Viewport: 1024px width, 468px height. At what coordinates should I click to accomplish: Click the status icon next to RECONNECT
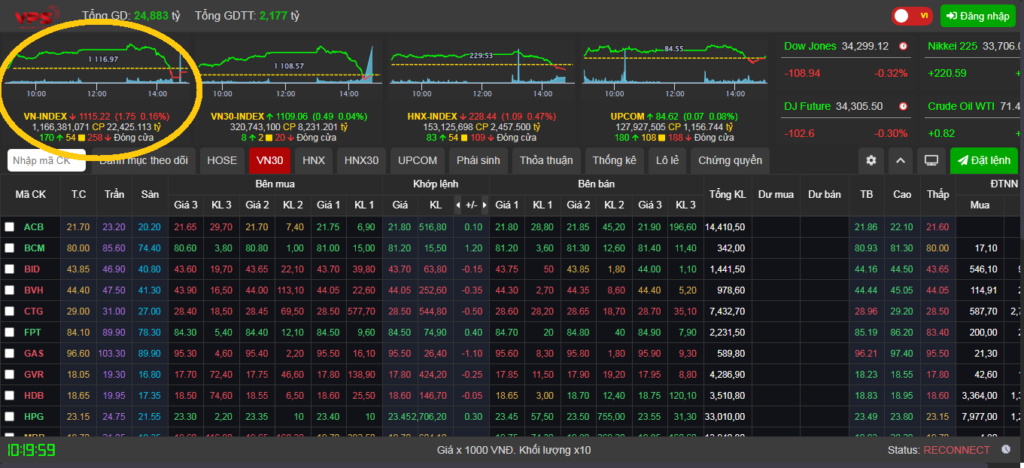tap(1005, 450)
